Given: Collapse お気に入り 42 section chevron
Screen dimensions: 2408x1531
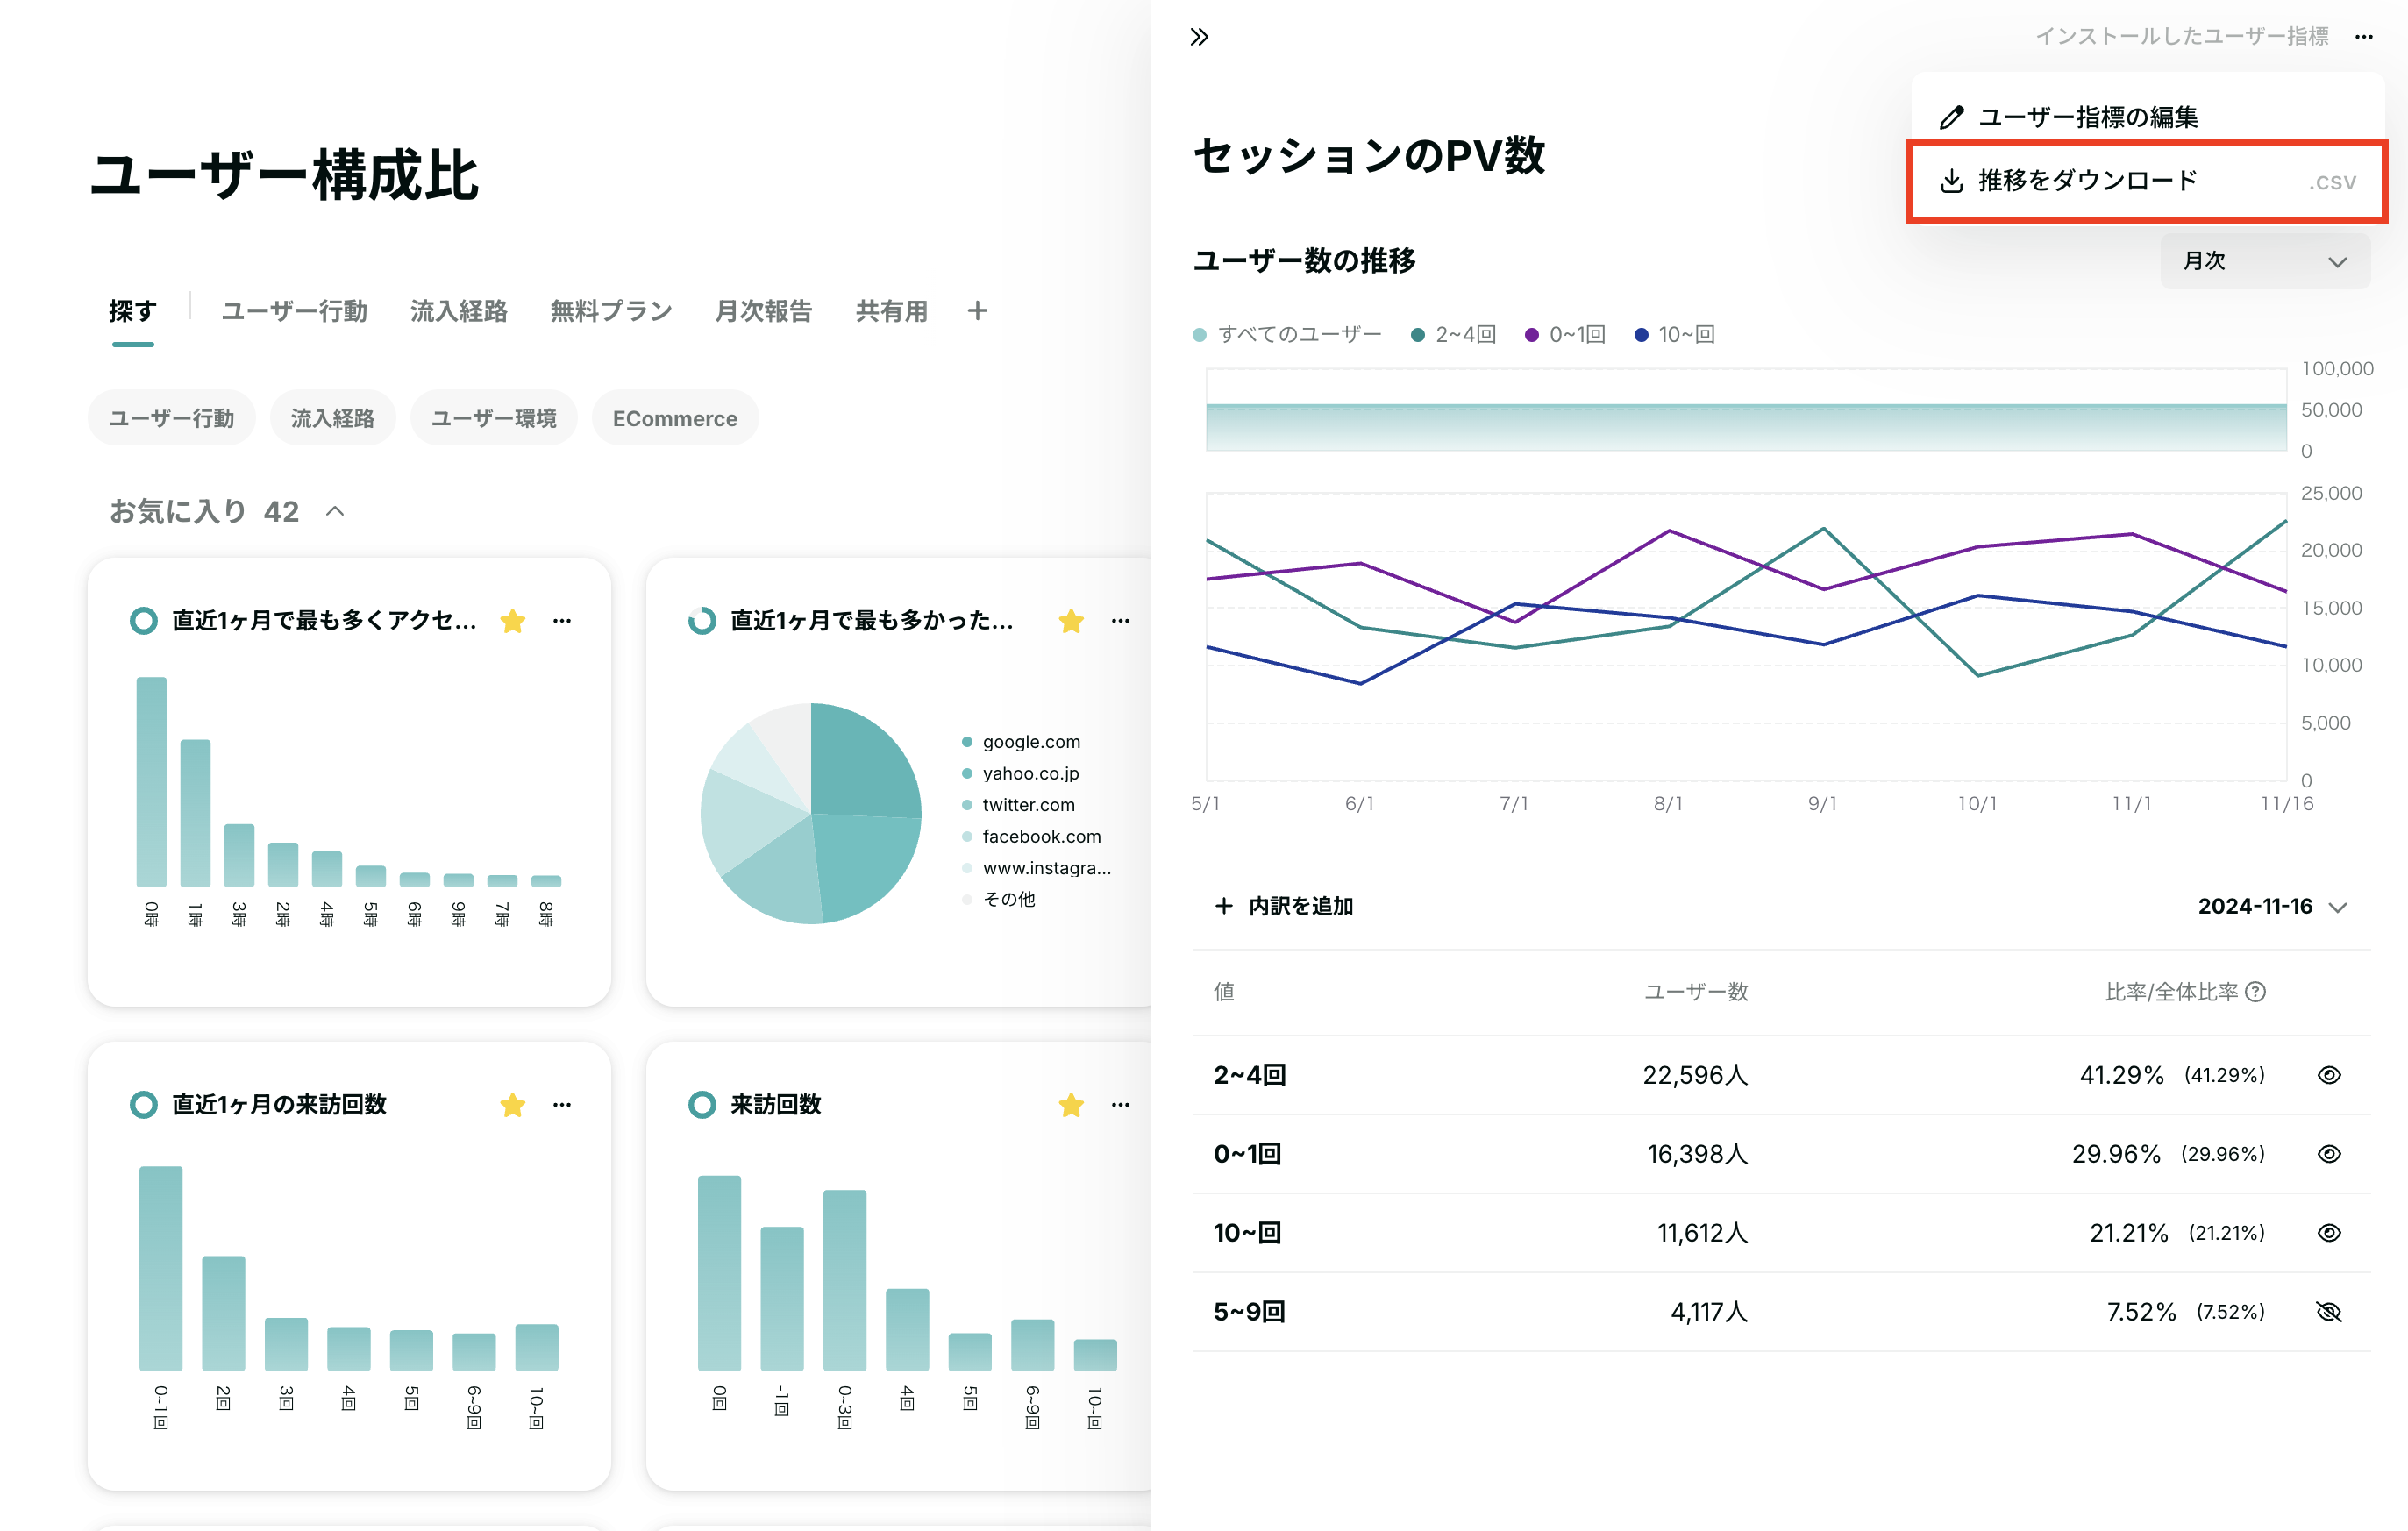Looking at the screenshot, I should [335, 512].
